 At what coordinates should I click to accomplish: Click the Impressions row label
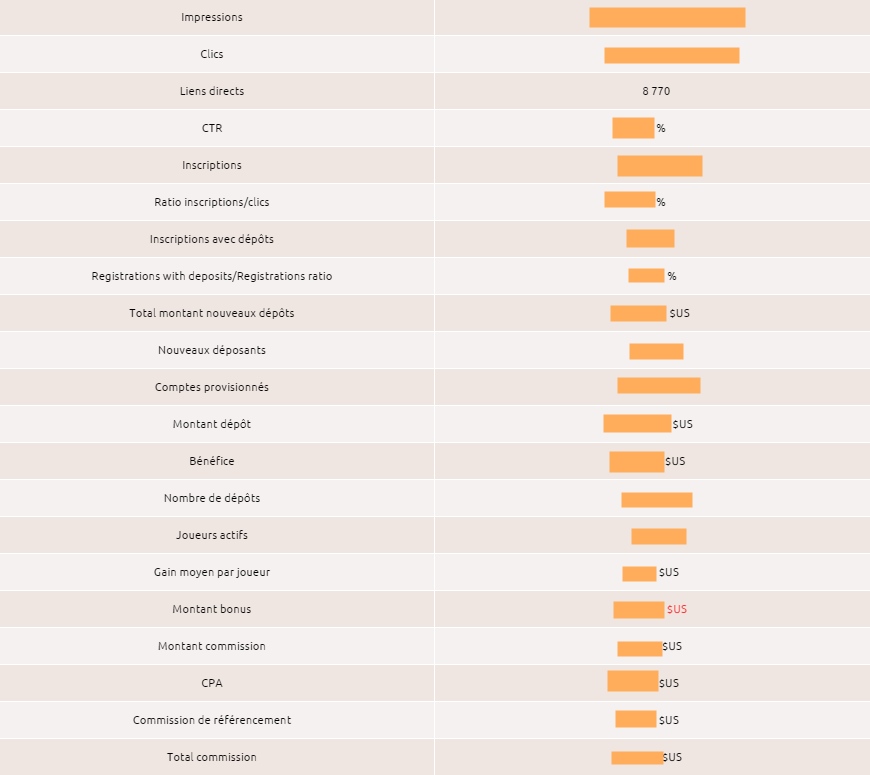(x=212, y=17)
